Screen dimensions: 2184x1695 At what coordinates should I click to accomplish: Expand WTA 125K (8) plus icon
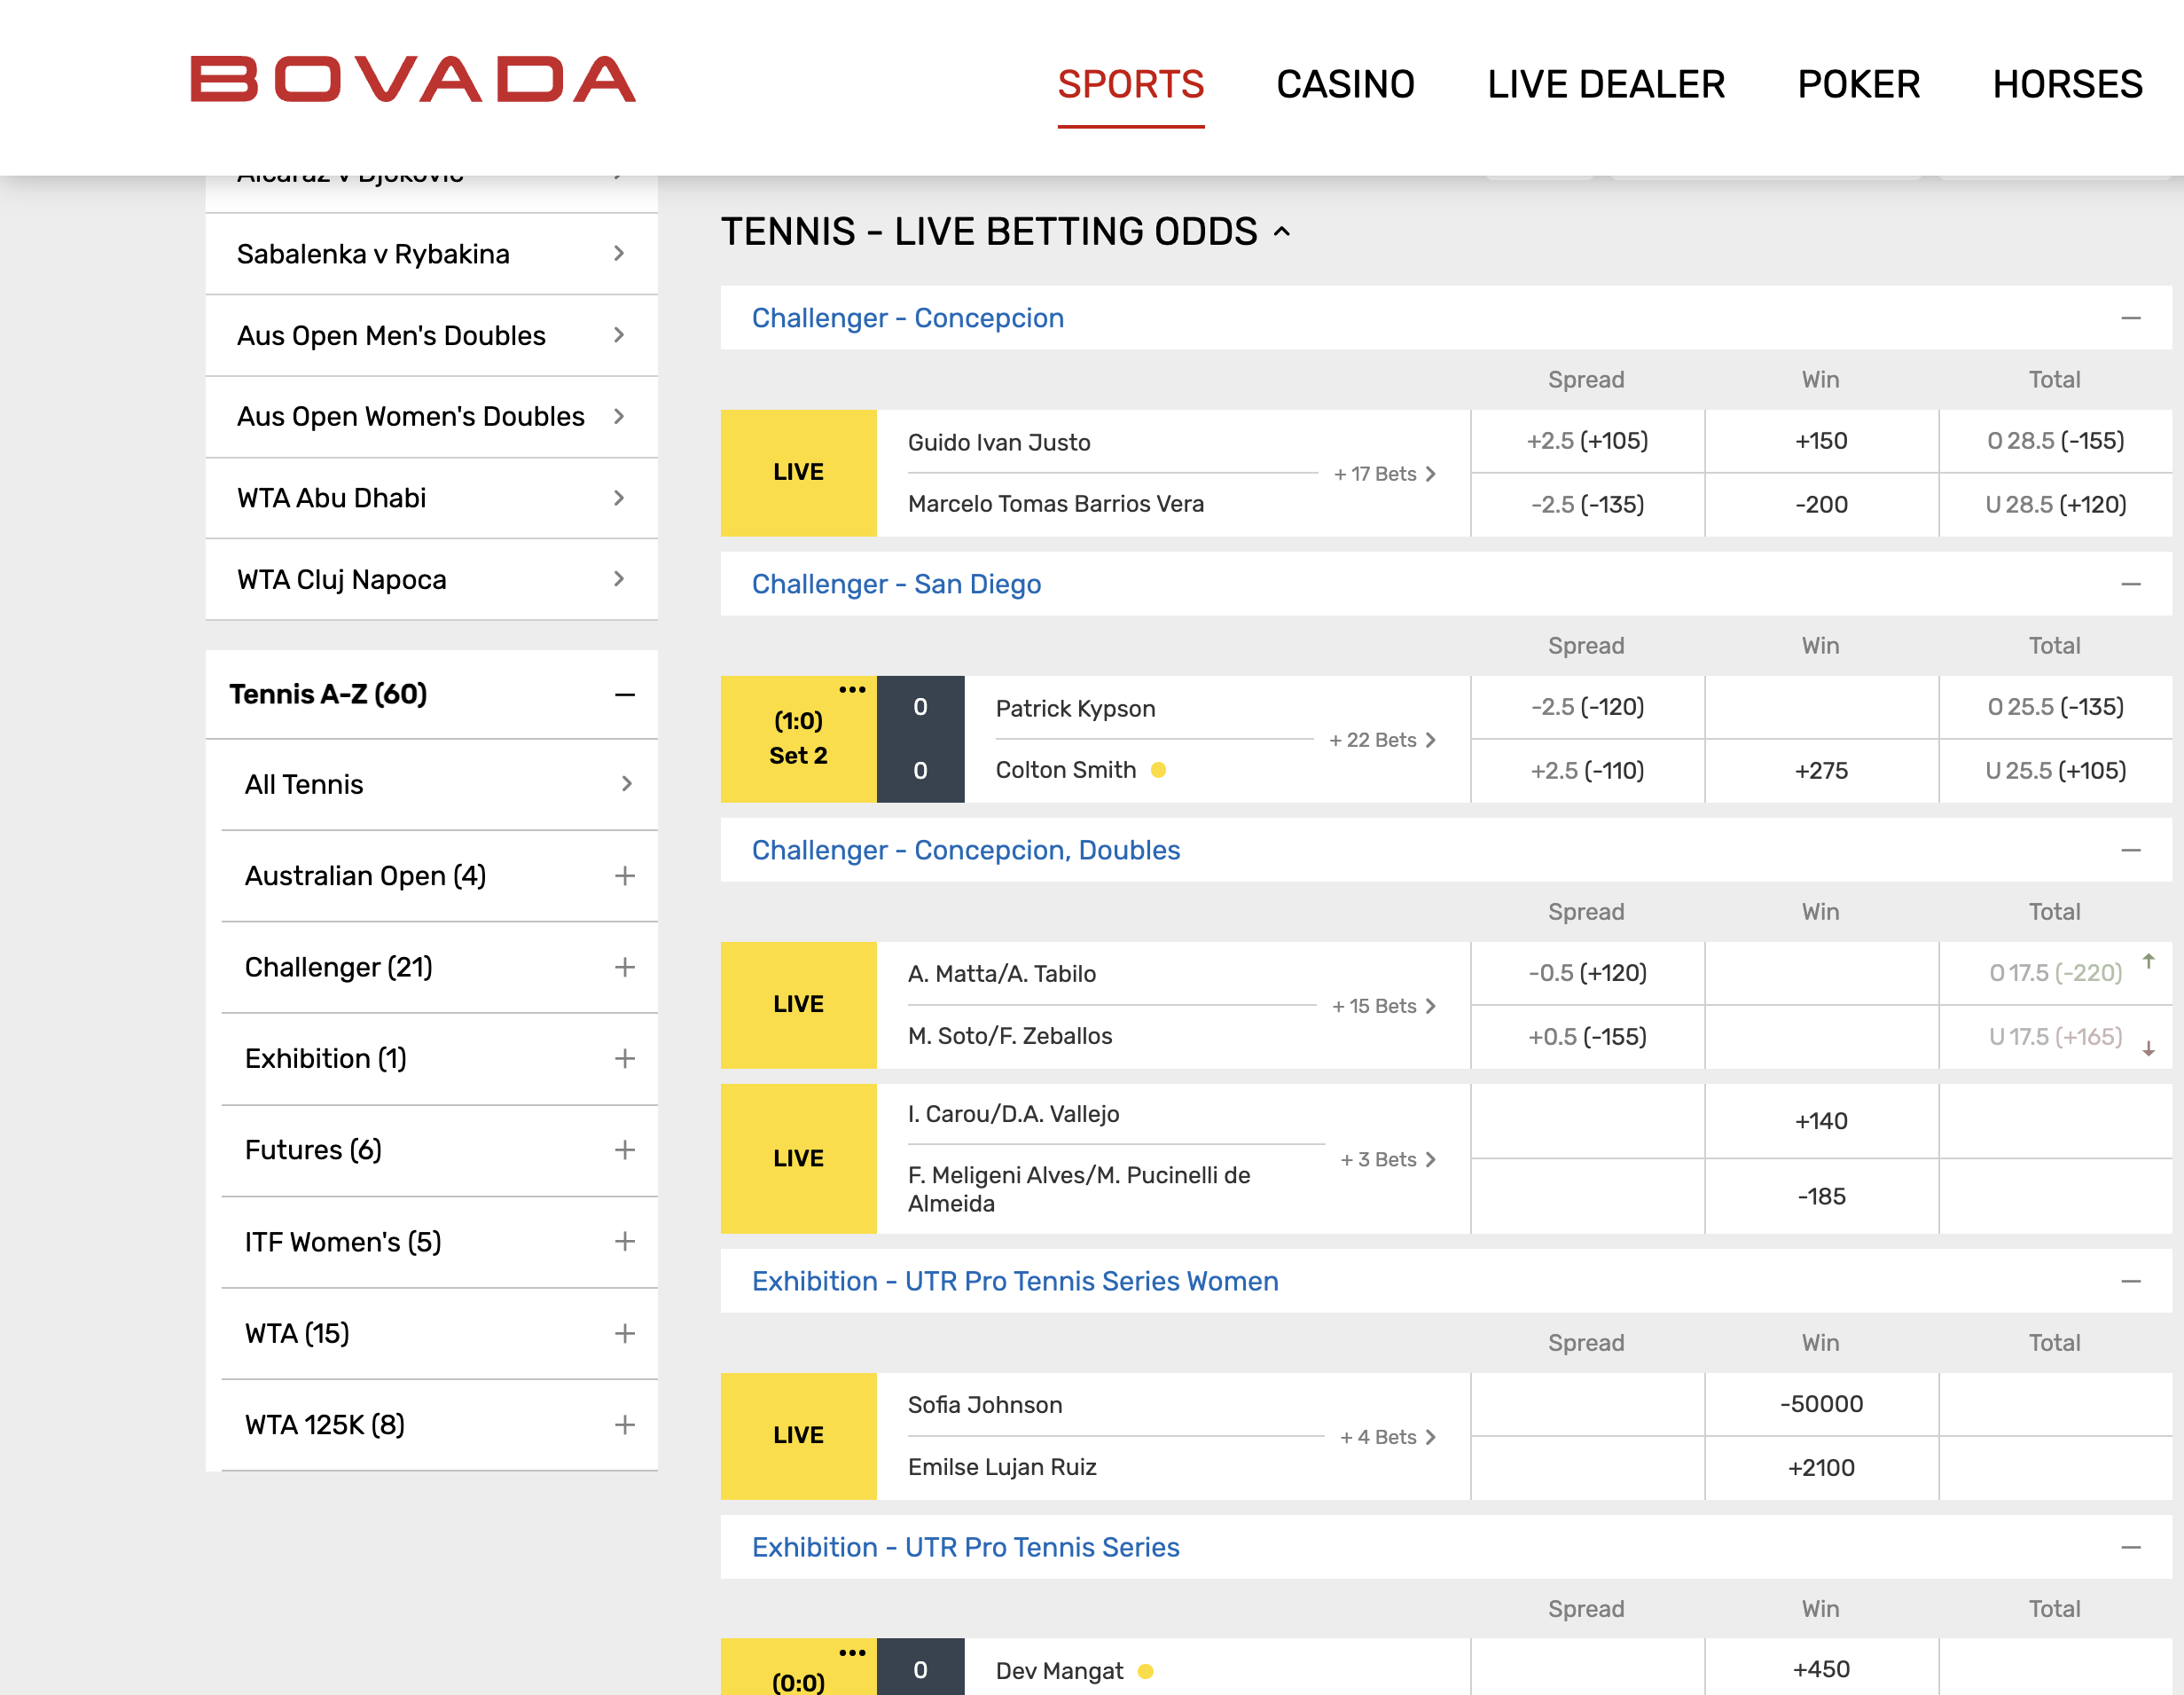pyautogui.click(x=625, y=1424)
